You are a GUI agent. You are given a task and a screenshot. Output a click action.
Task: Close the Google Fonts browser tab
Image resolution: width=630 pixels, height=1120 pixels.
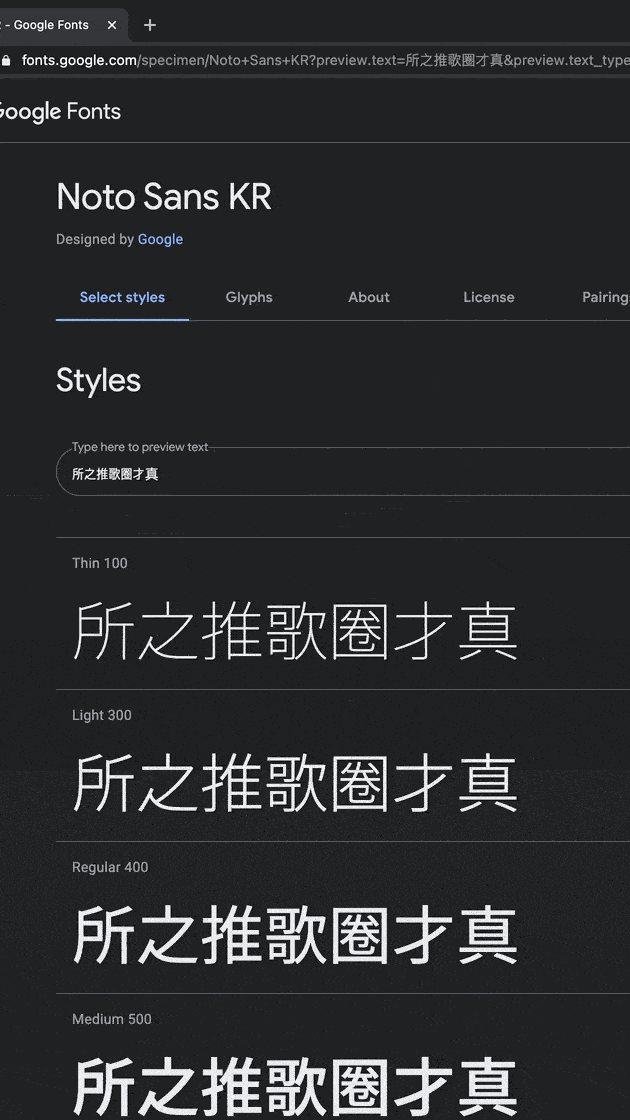tap(112, 25)
